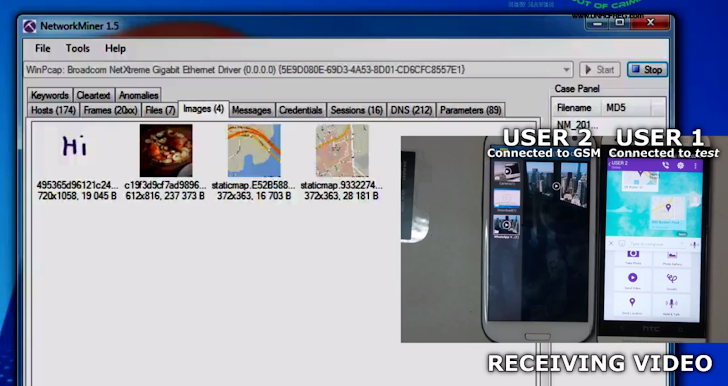Select the staticmap.E52B588 map thumbnail
This screenshot has height=386, width=728.
pos(254,150)
